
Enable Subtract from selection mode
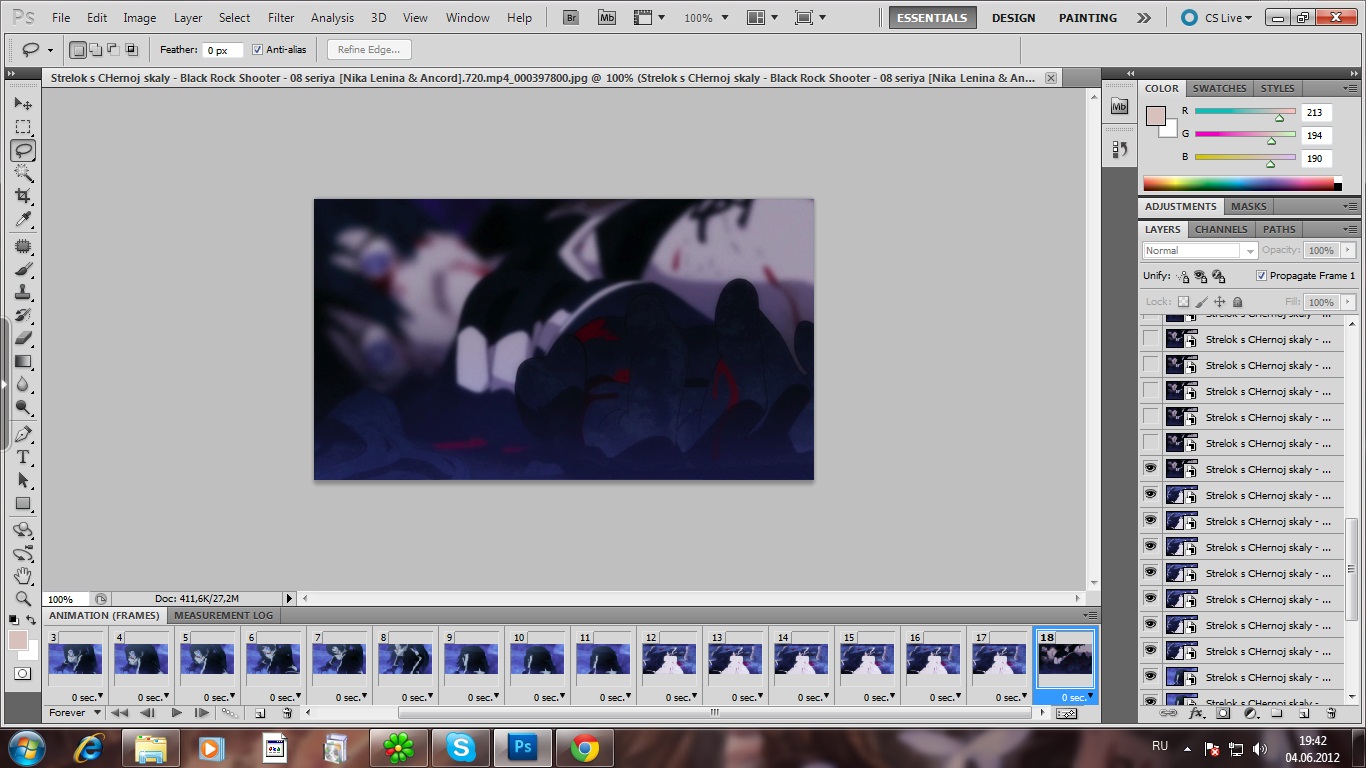(113, 50)
